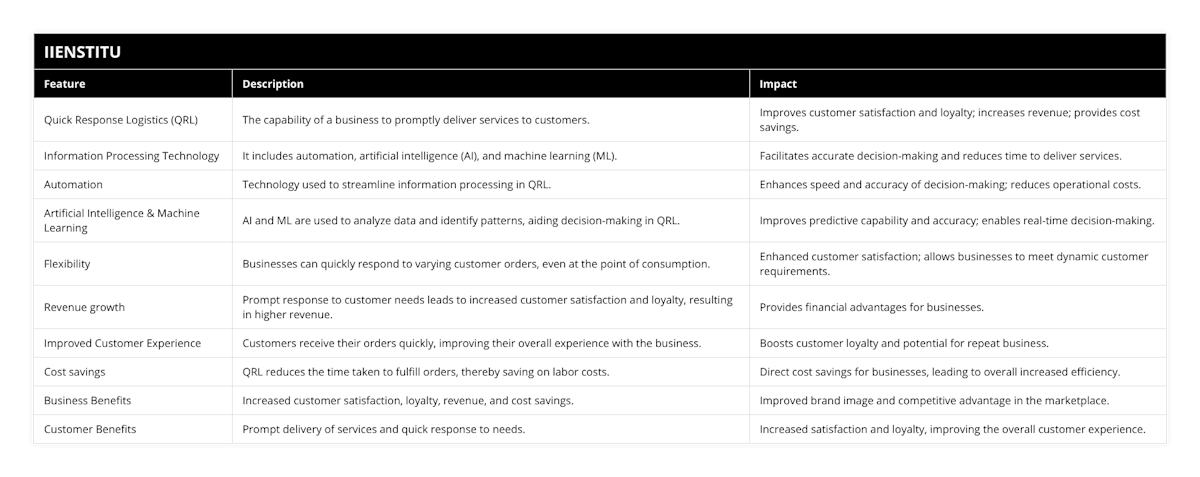1200x477 pixels.
Task: Click the Improved Customer Experience cell
Action: coord(122,343)
